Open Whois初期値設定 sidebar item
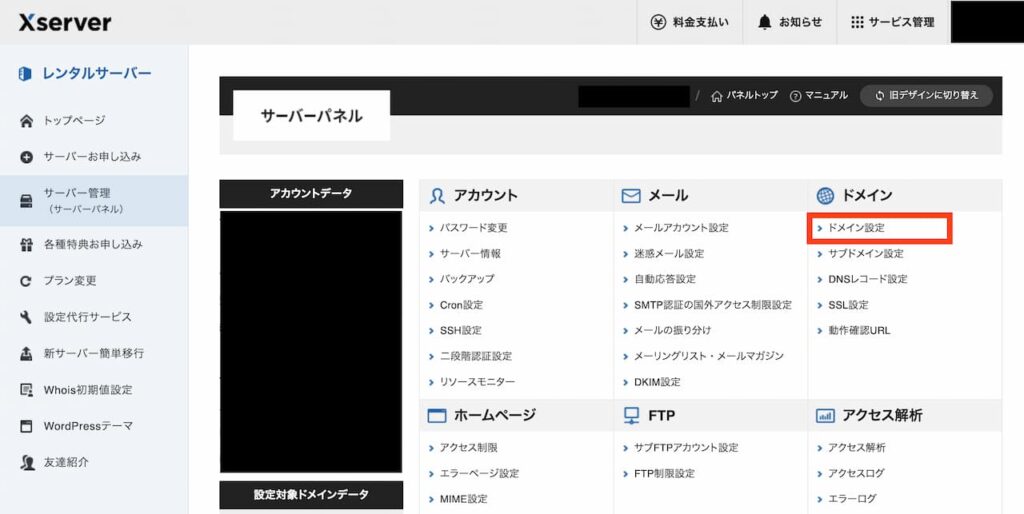The image size is (1024, 514). click(x=87, y=390)
